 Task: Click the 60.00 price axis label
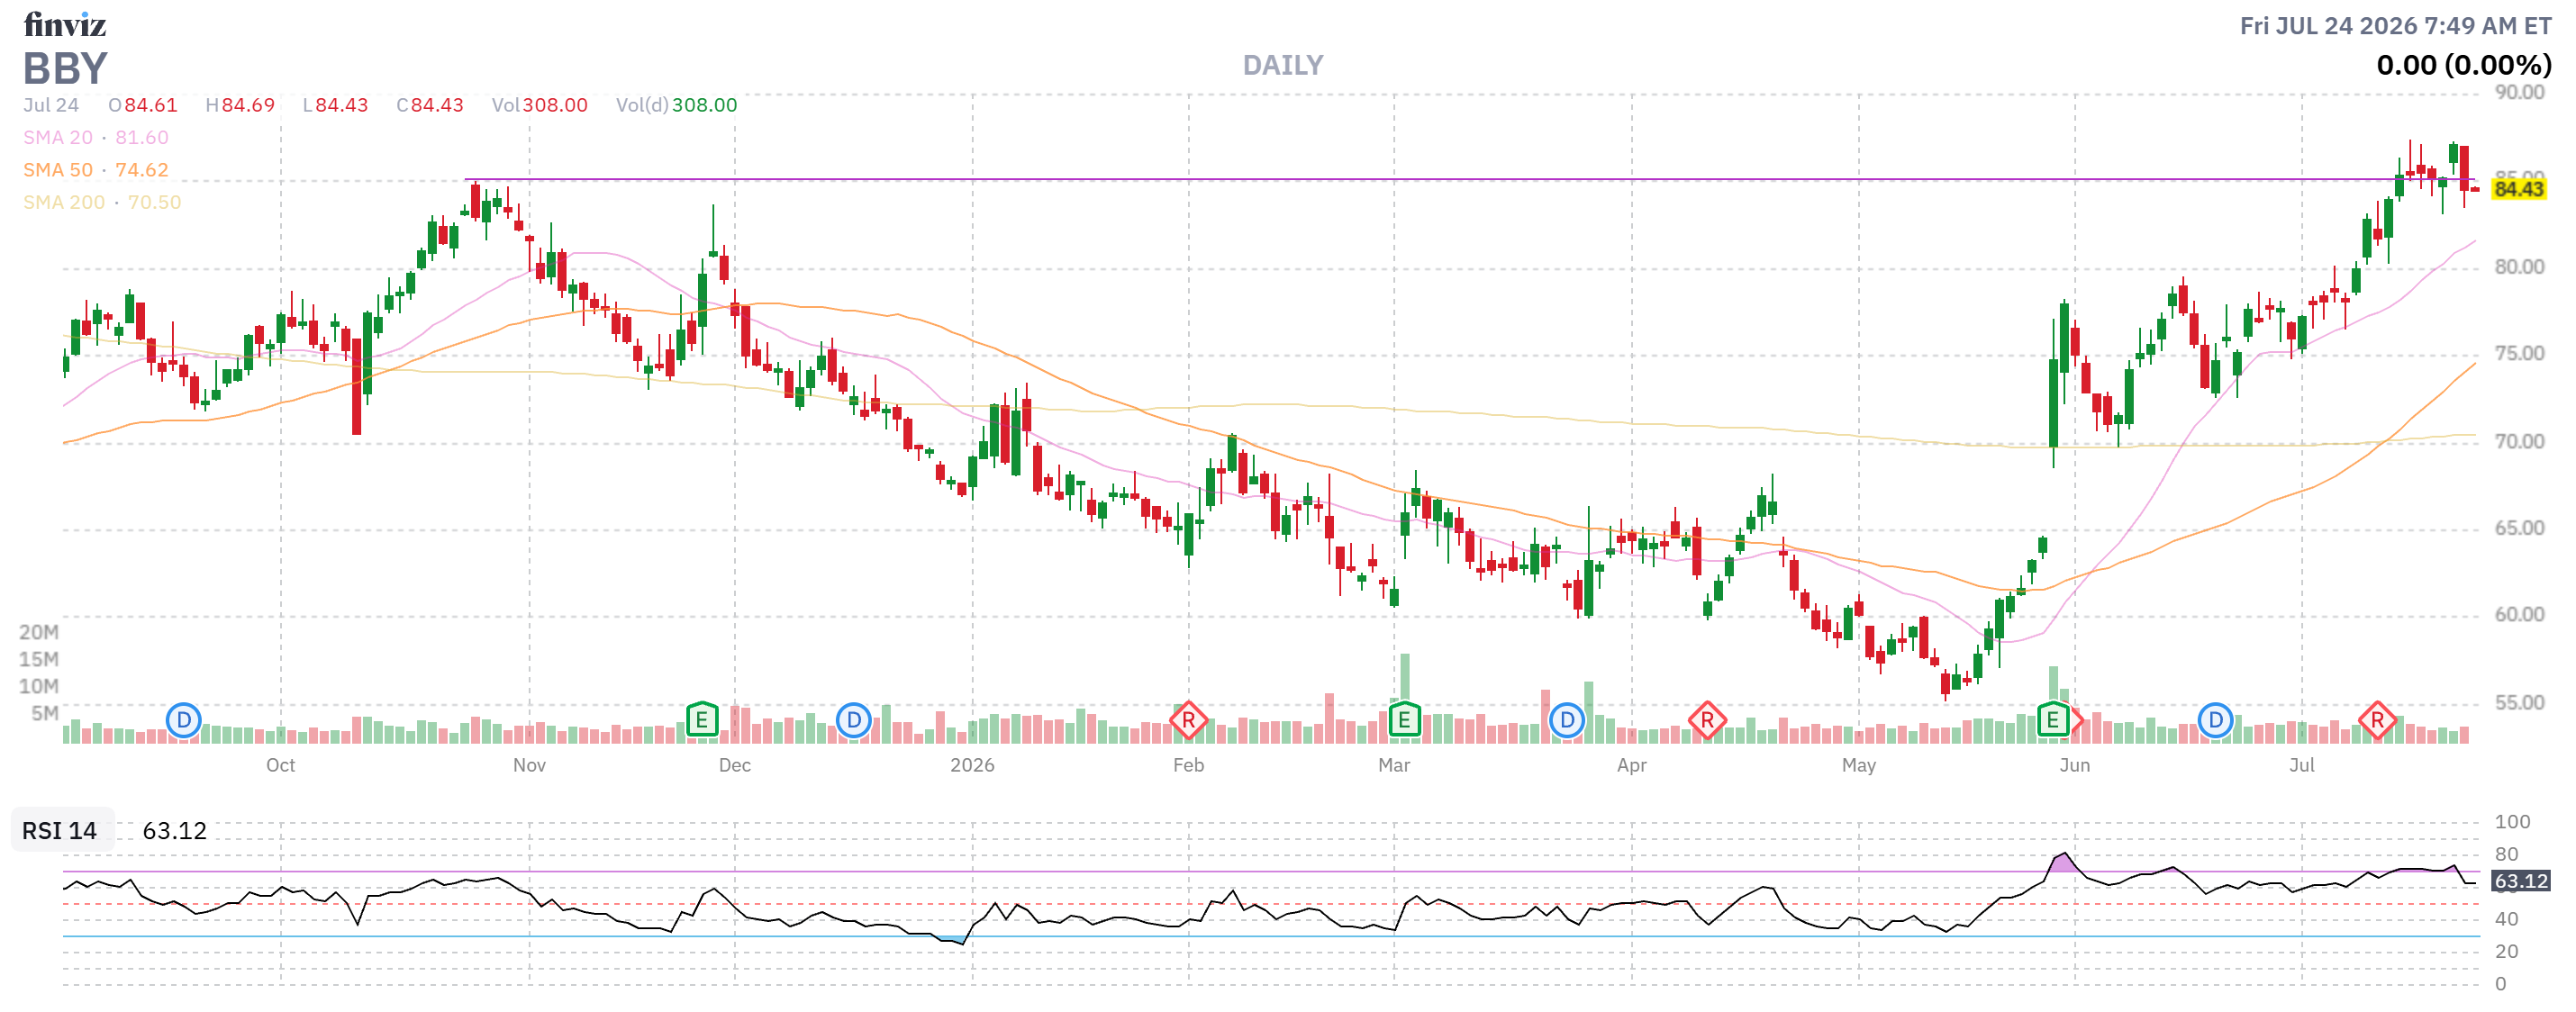pyautogui.click(x=2519, y=615)
